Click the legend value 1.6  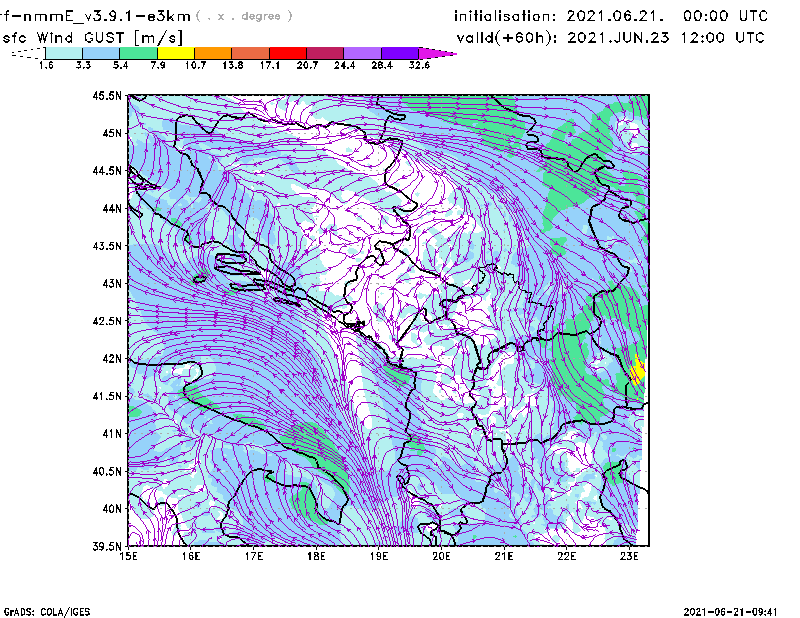46,65
